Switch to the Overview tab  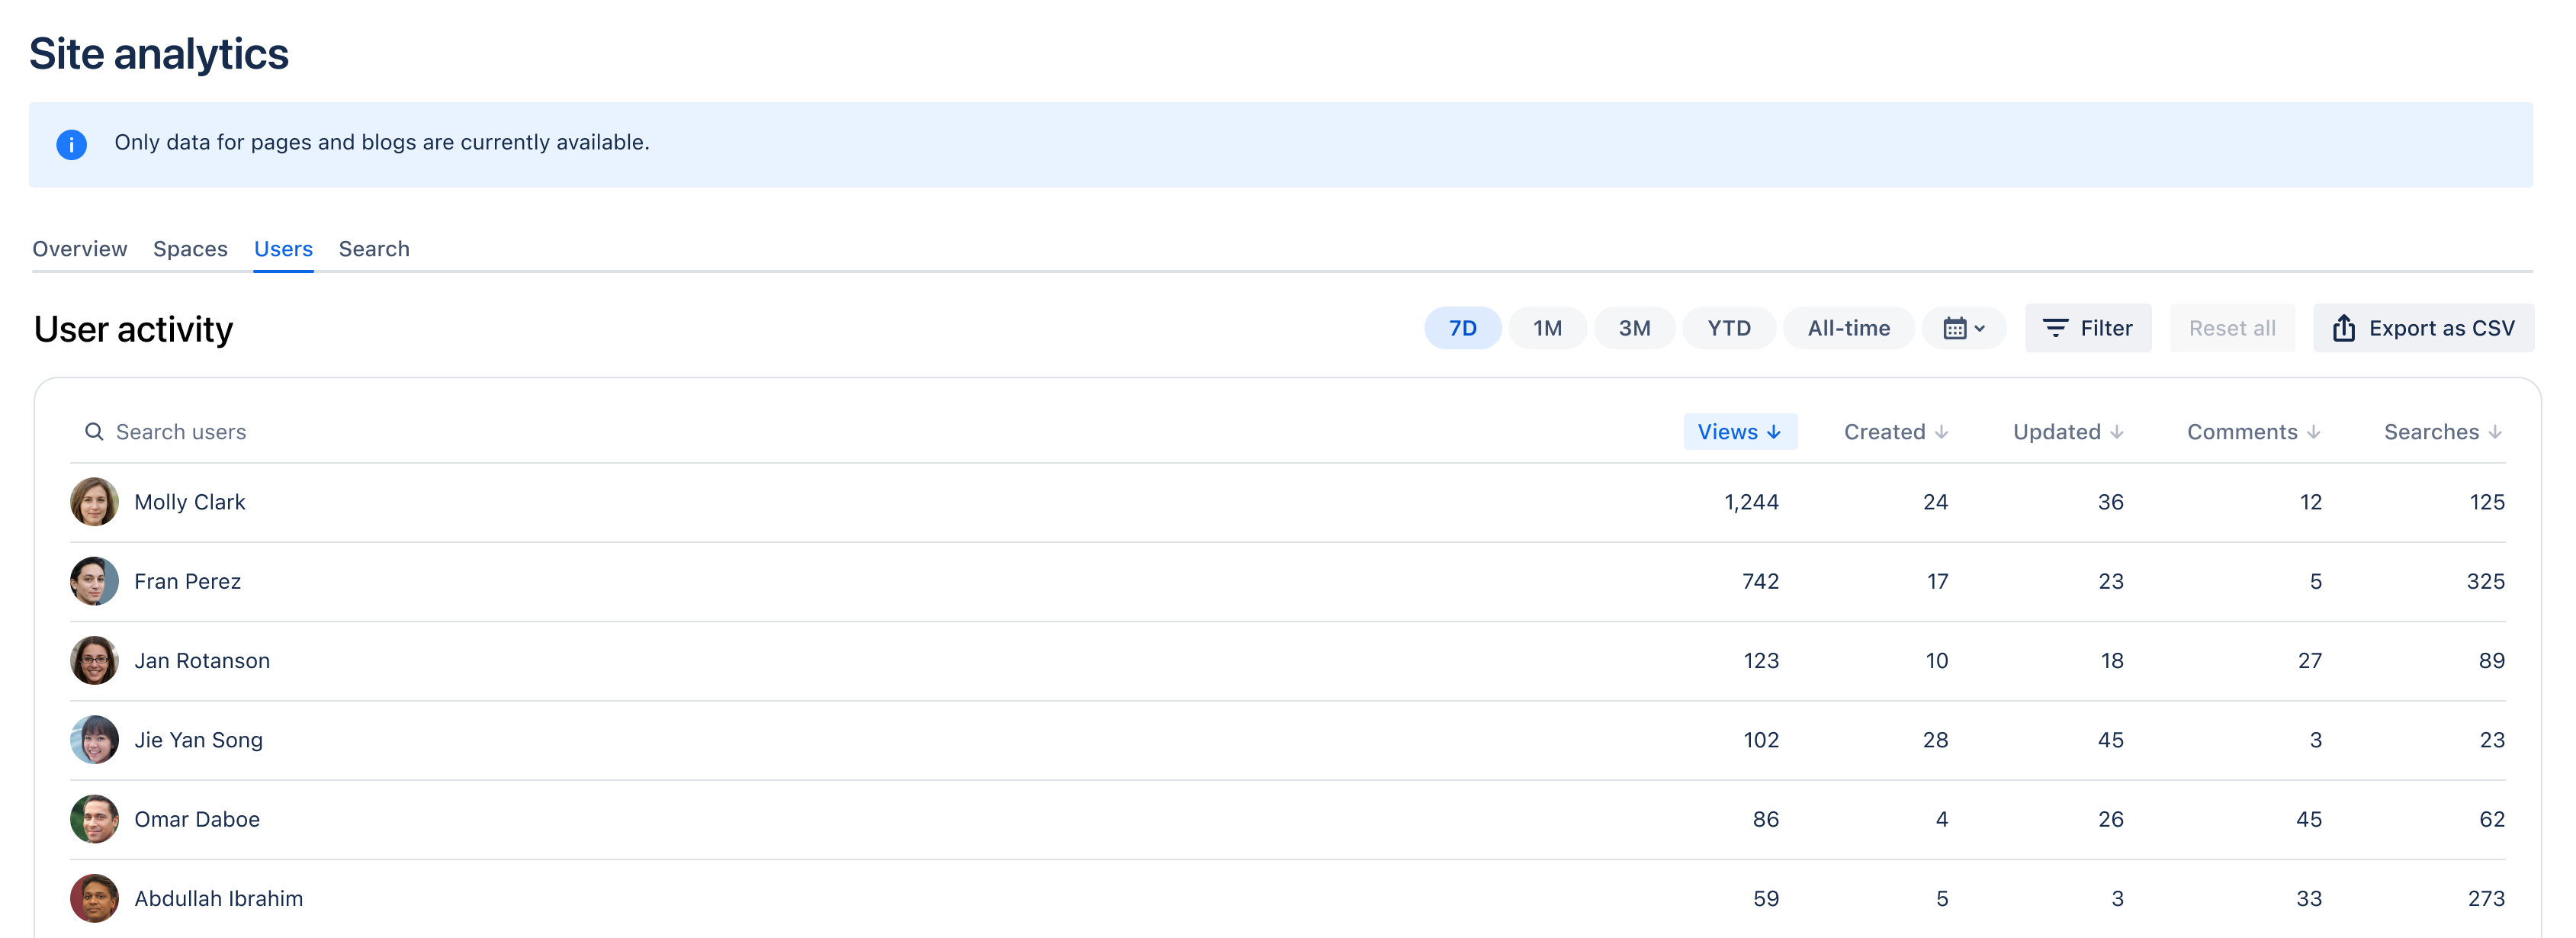[x=80, y=249]
